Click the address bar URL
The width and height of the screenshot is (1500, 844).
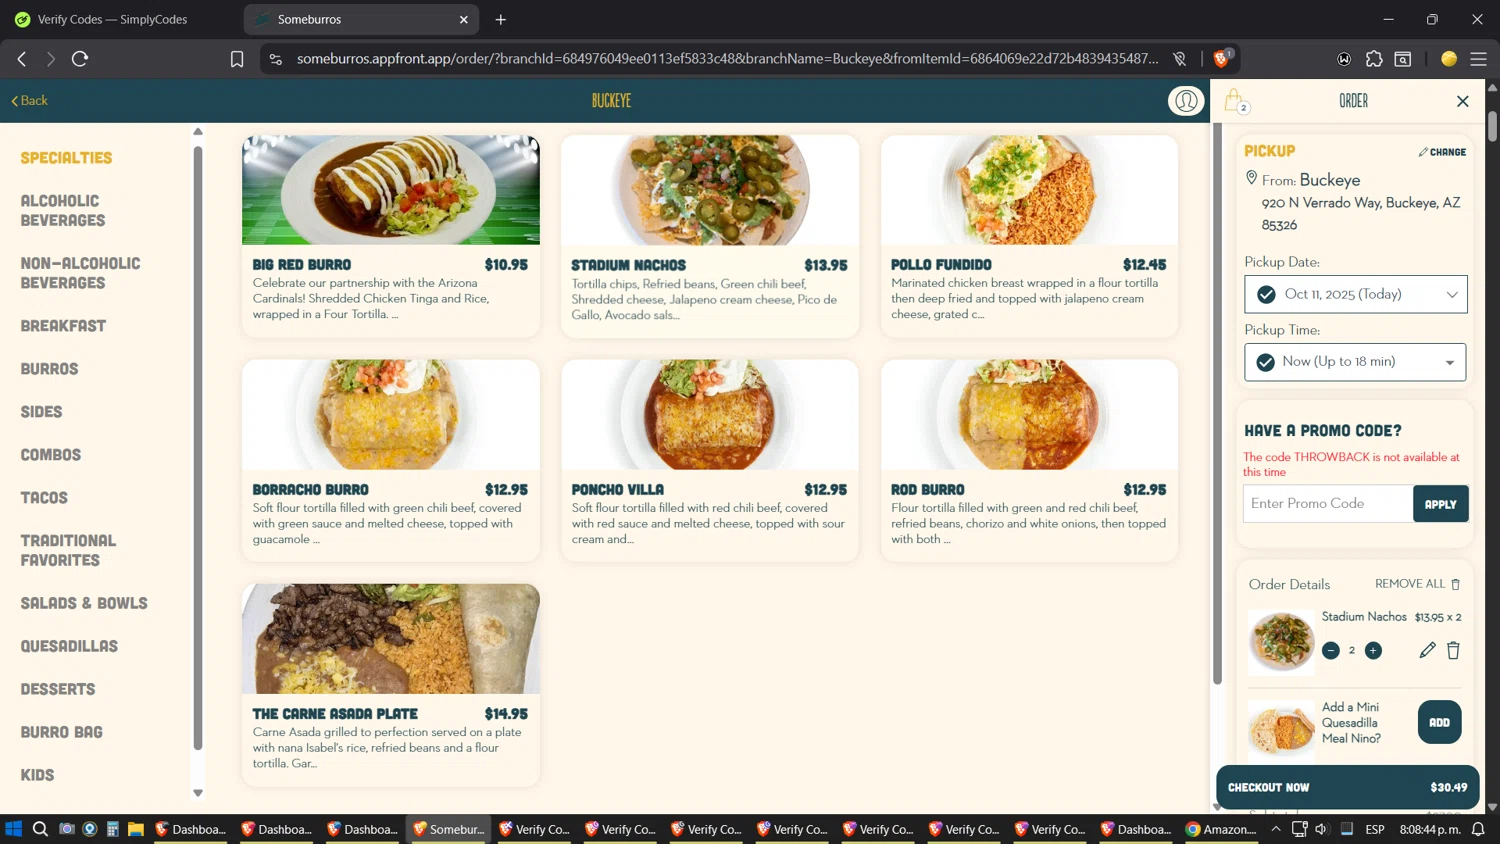[x=727, y=59]
